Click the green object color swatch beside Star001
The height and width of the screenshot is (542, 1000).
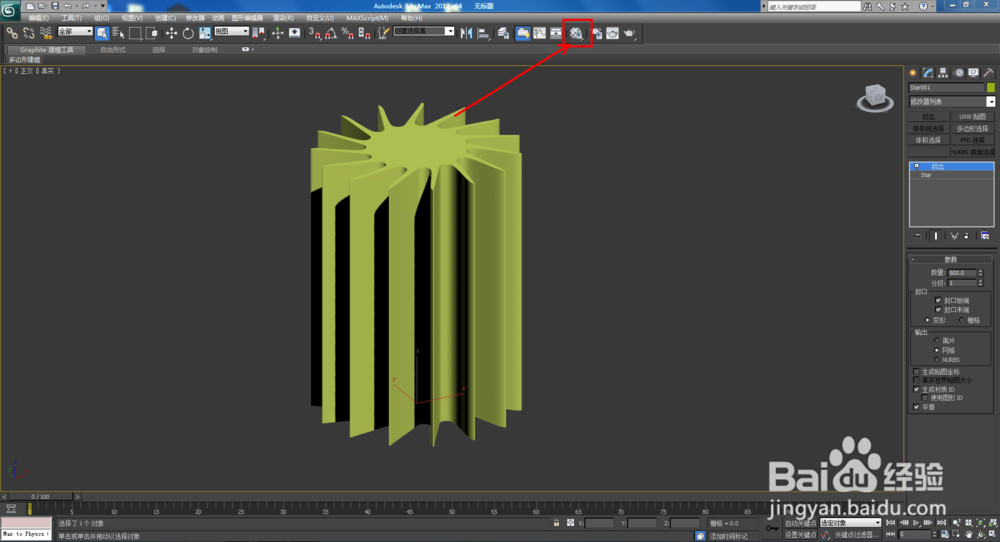[x=991, y=88]
